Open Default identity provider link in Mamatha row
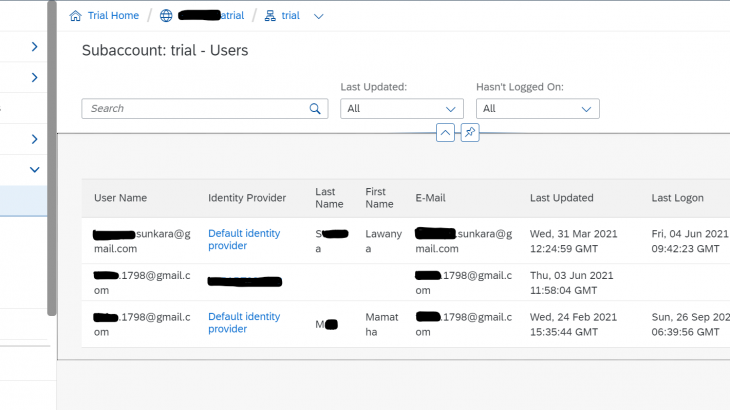This screenshot has width=730, height=410. click(244, 323)
